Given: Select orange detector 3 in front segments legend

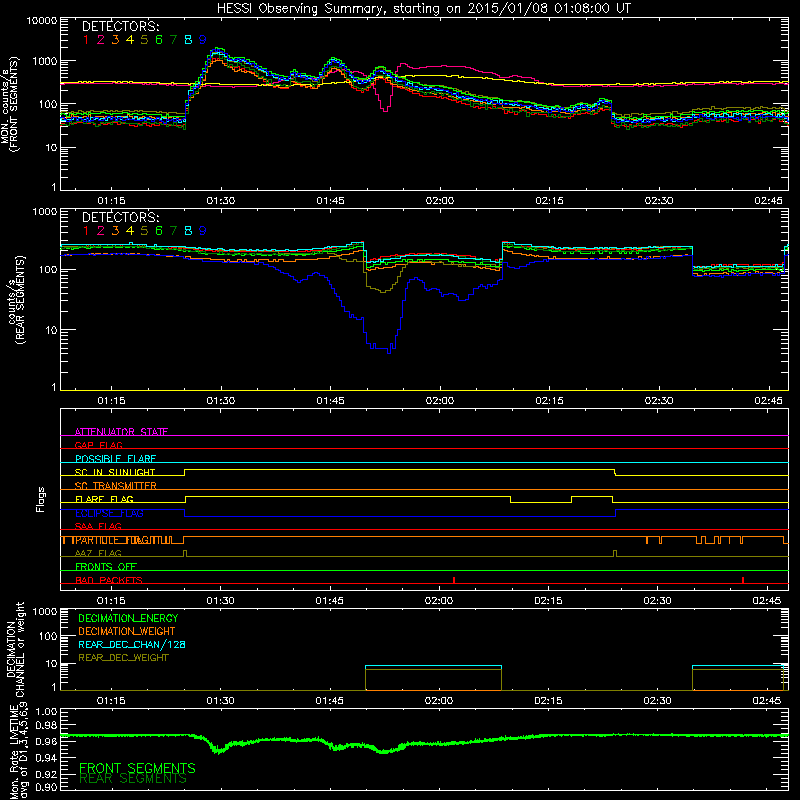Looking at the screenshot, I should coord(115,39).
